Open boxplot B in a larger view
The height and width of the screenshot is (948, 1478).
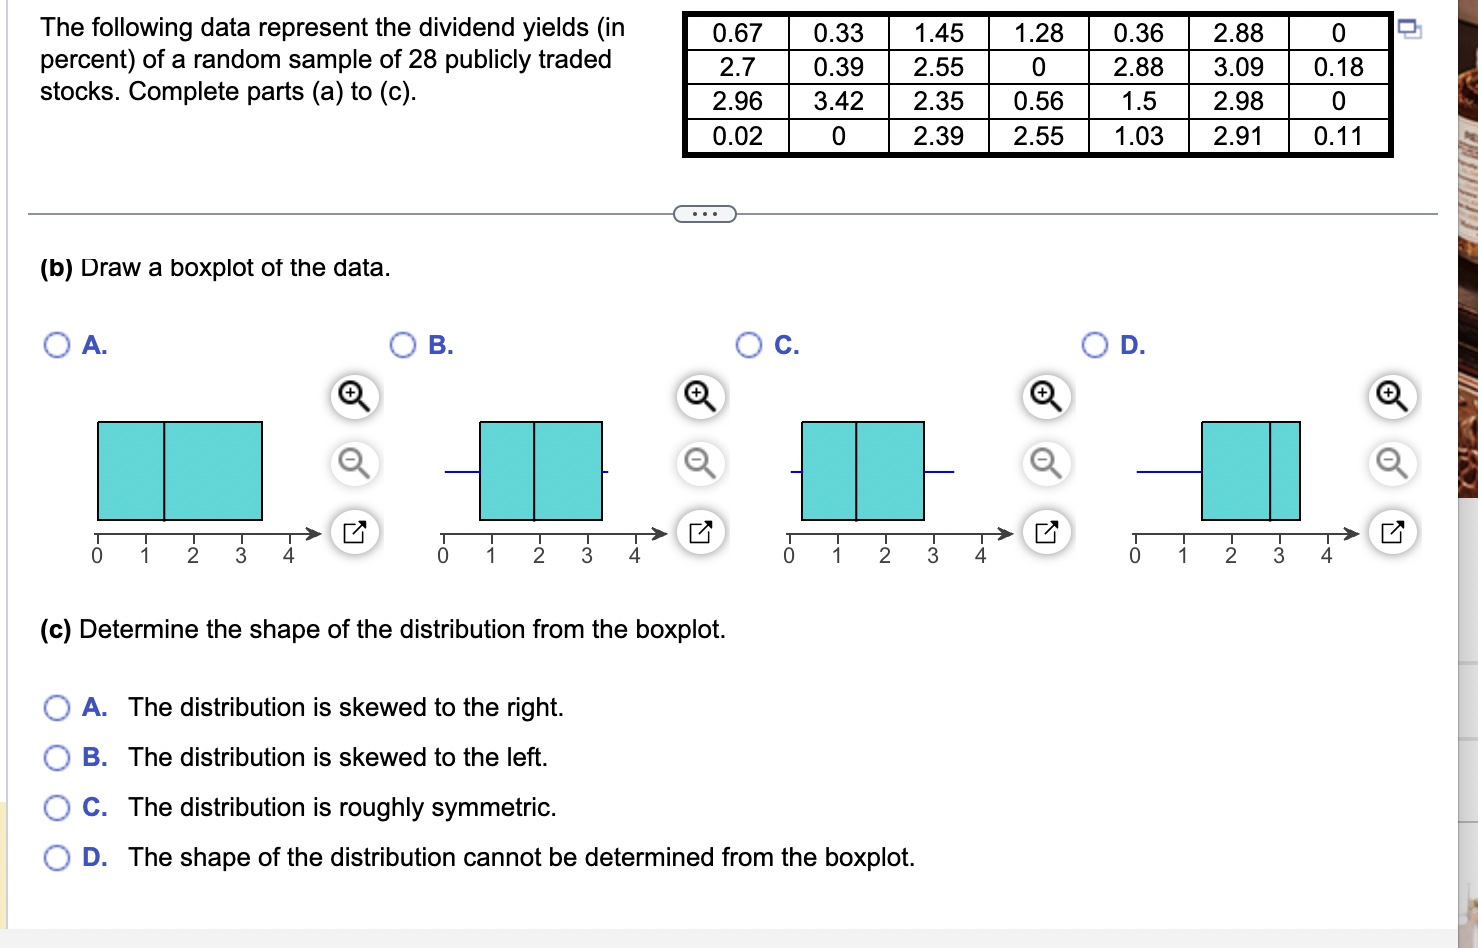click(698, 532)
